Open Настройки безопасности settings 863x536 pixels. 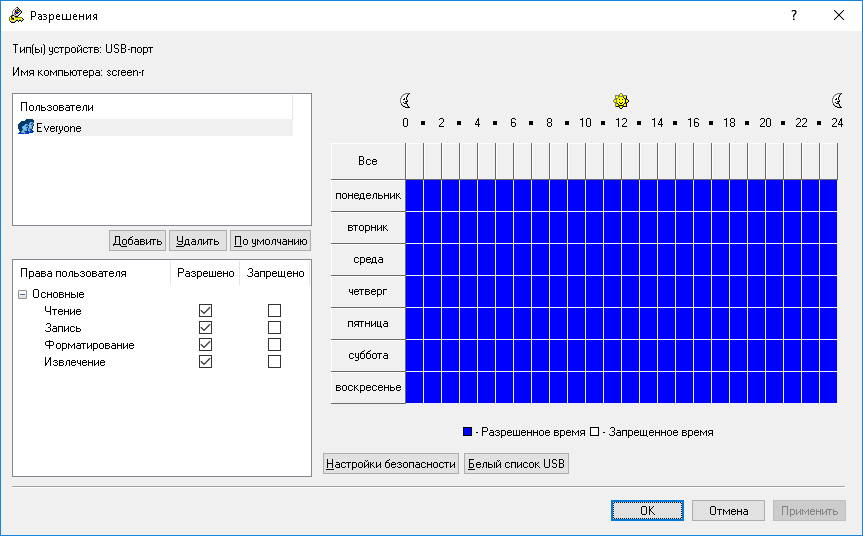[x=391, y=464]
